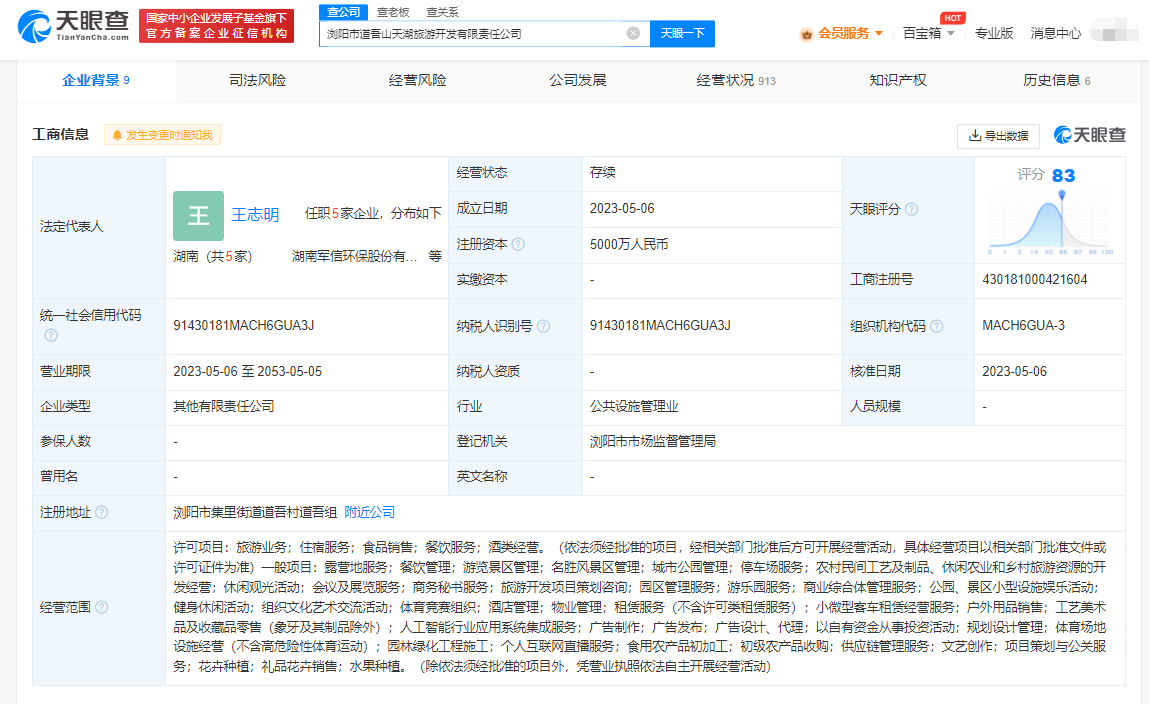Click the 湖南军信环保股份有… company link
1149x704 pixels.
[355, 256]
